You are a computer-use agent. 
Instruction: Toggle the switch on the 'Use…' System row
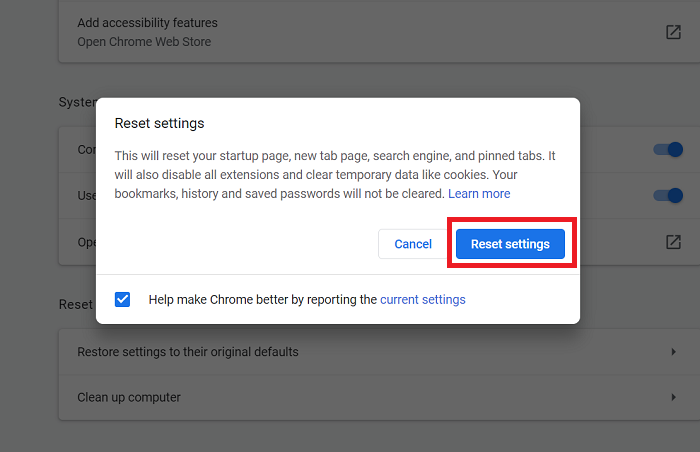pos(667,196)
